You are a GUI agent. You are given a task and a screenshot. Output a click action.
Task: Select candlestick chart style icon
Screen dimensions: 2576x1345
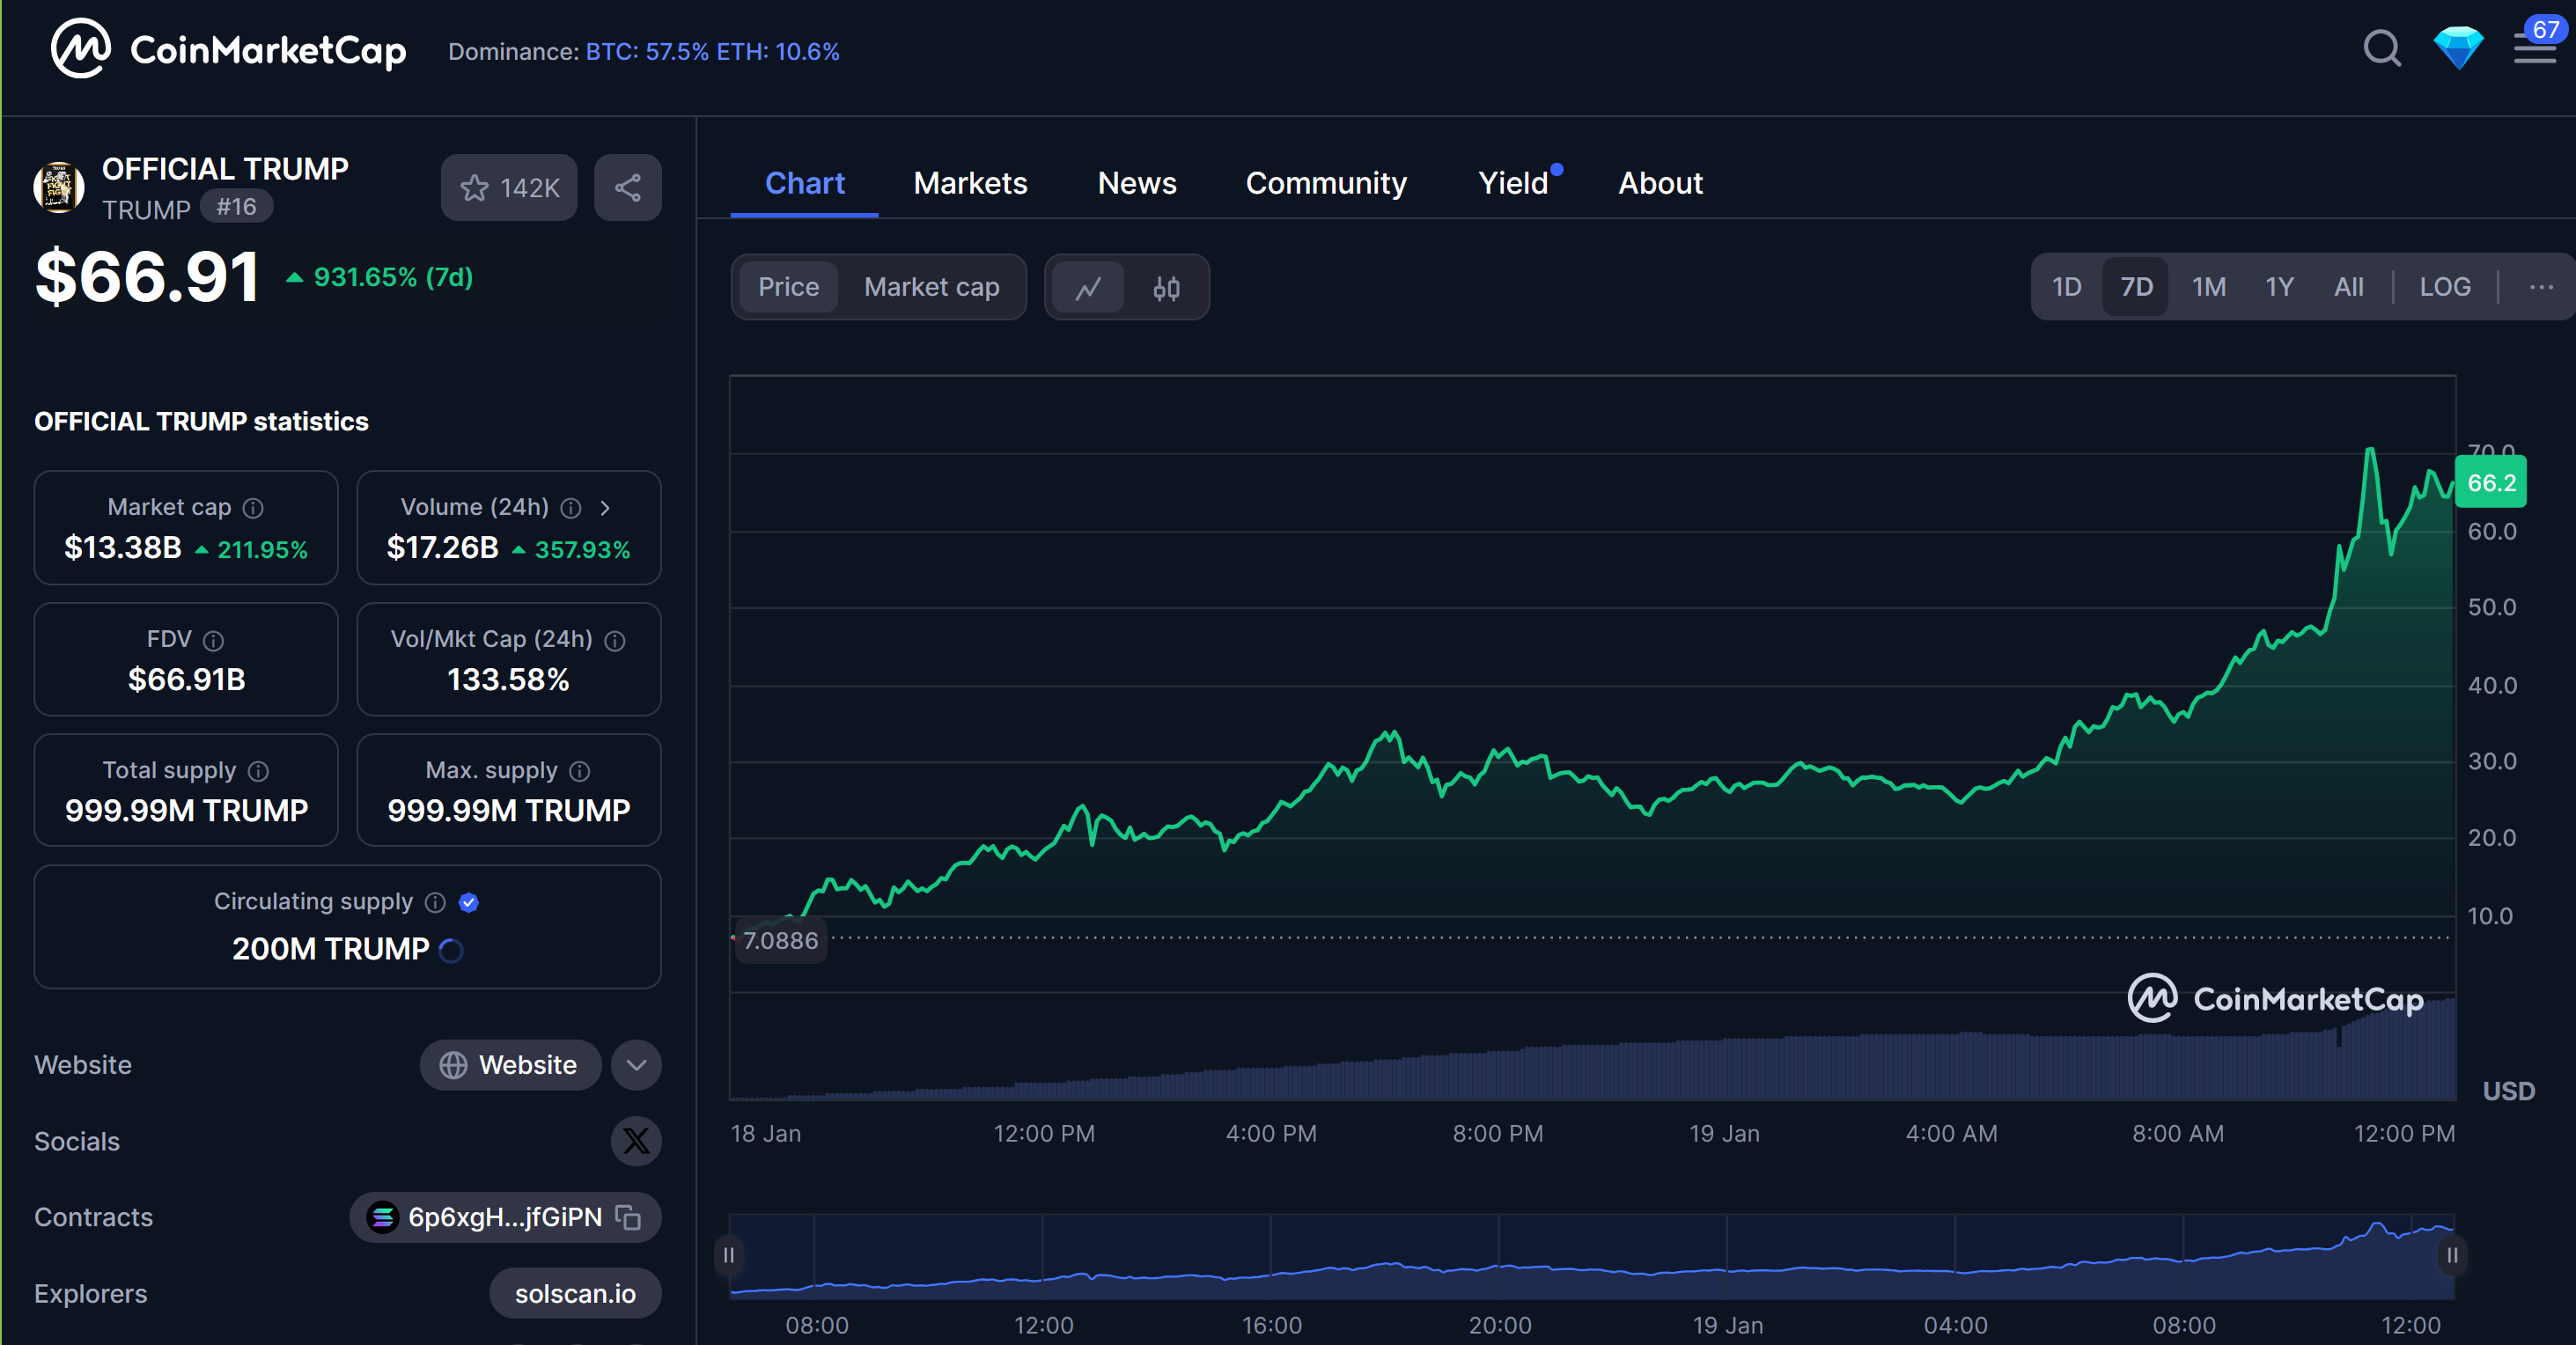(x=1166, y=288)
